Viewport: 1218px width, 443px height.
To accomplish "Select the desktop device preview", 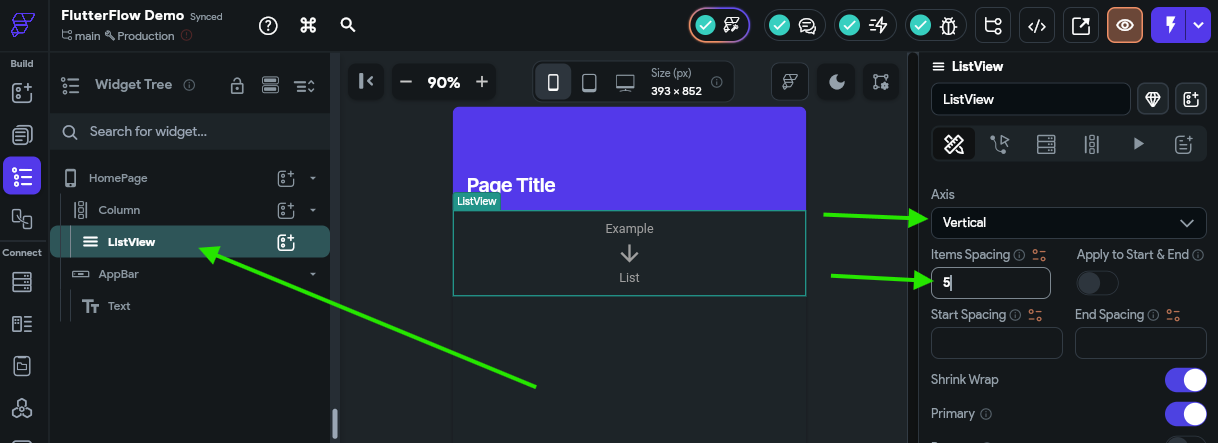I will (x=625, y=82).
